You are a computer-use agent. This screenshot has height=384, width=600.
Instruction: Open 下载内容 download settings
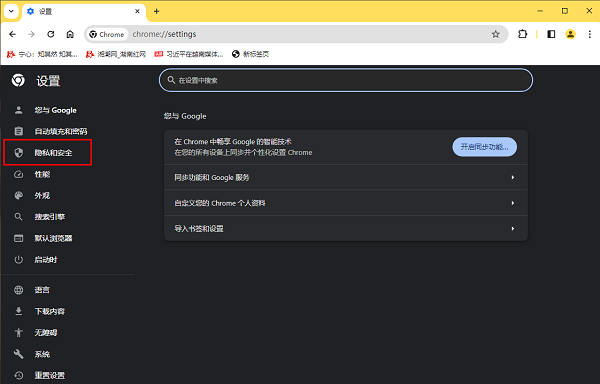click(x=50, y=311)
